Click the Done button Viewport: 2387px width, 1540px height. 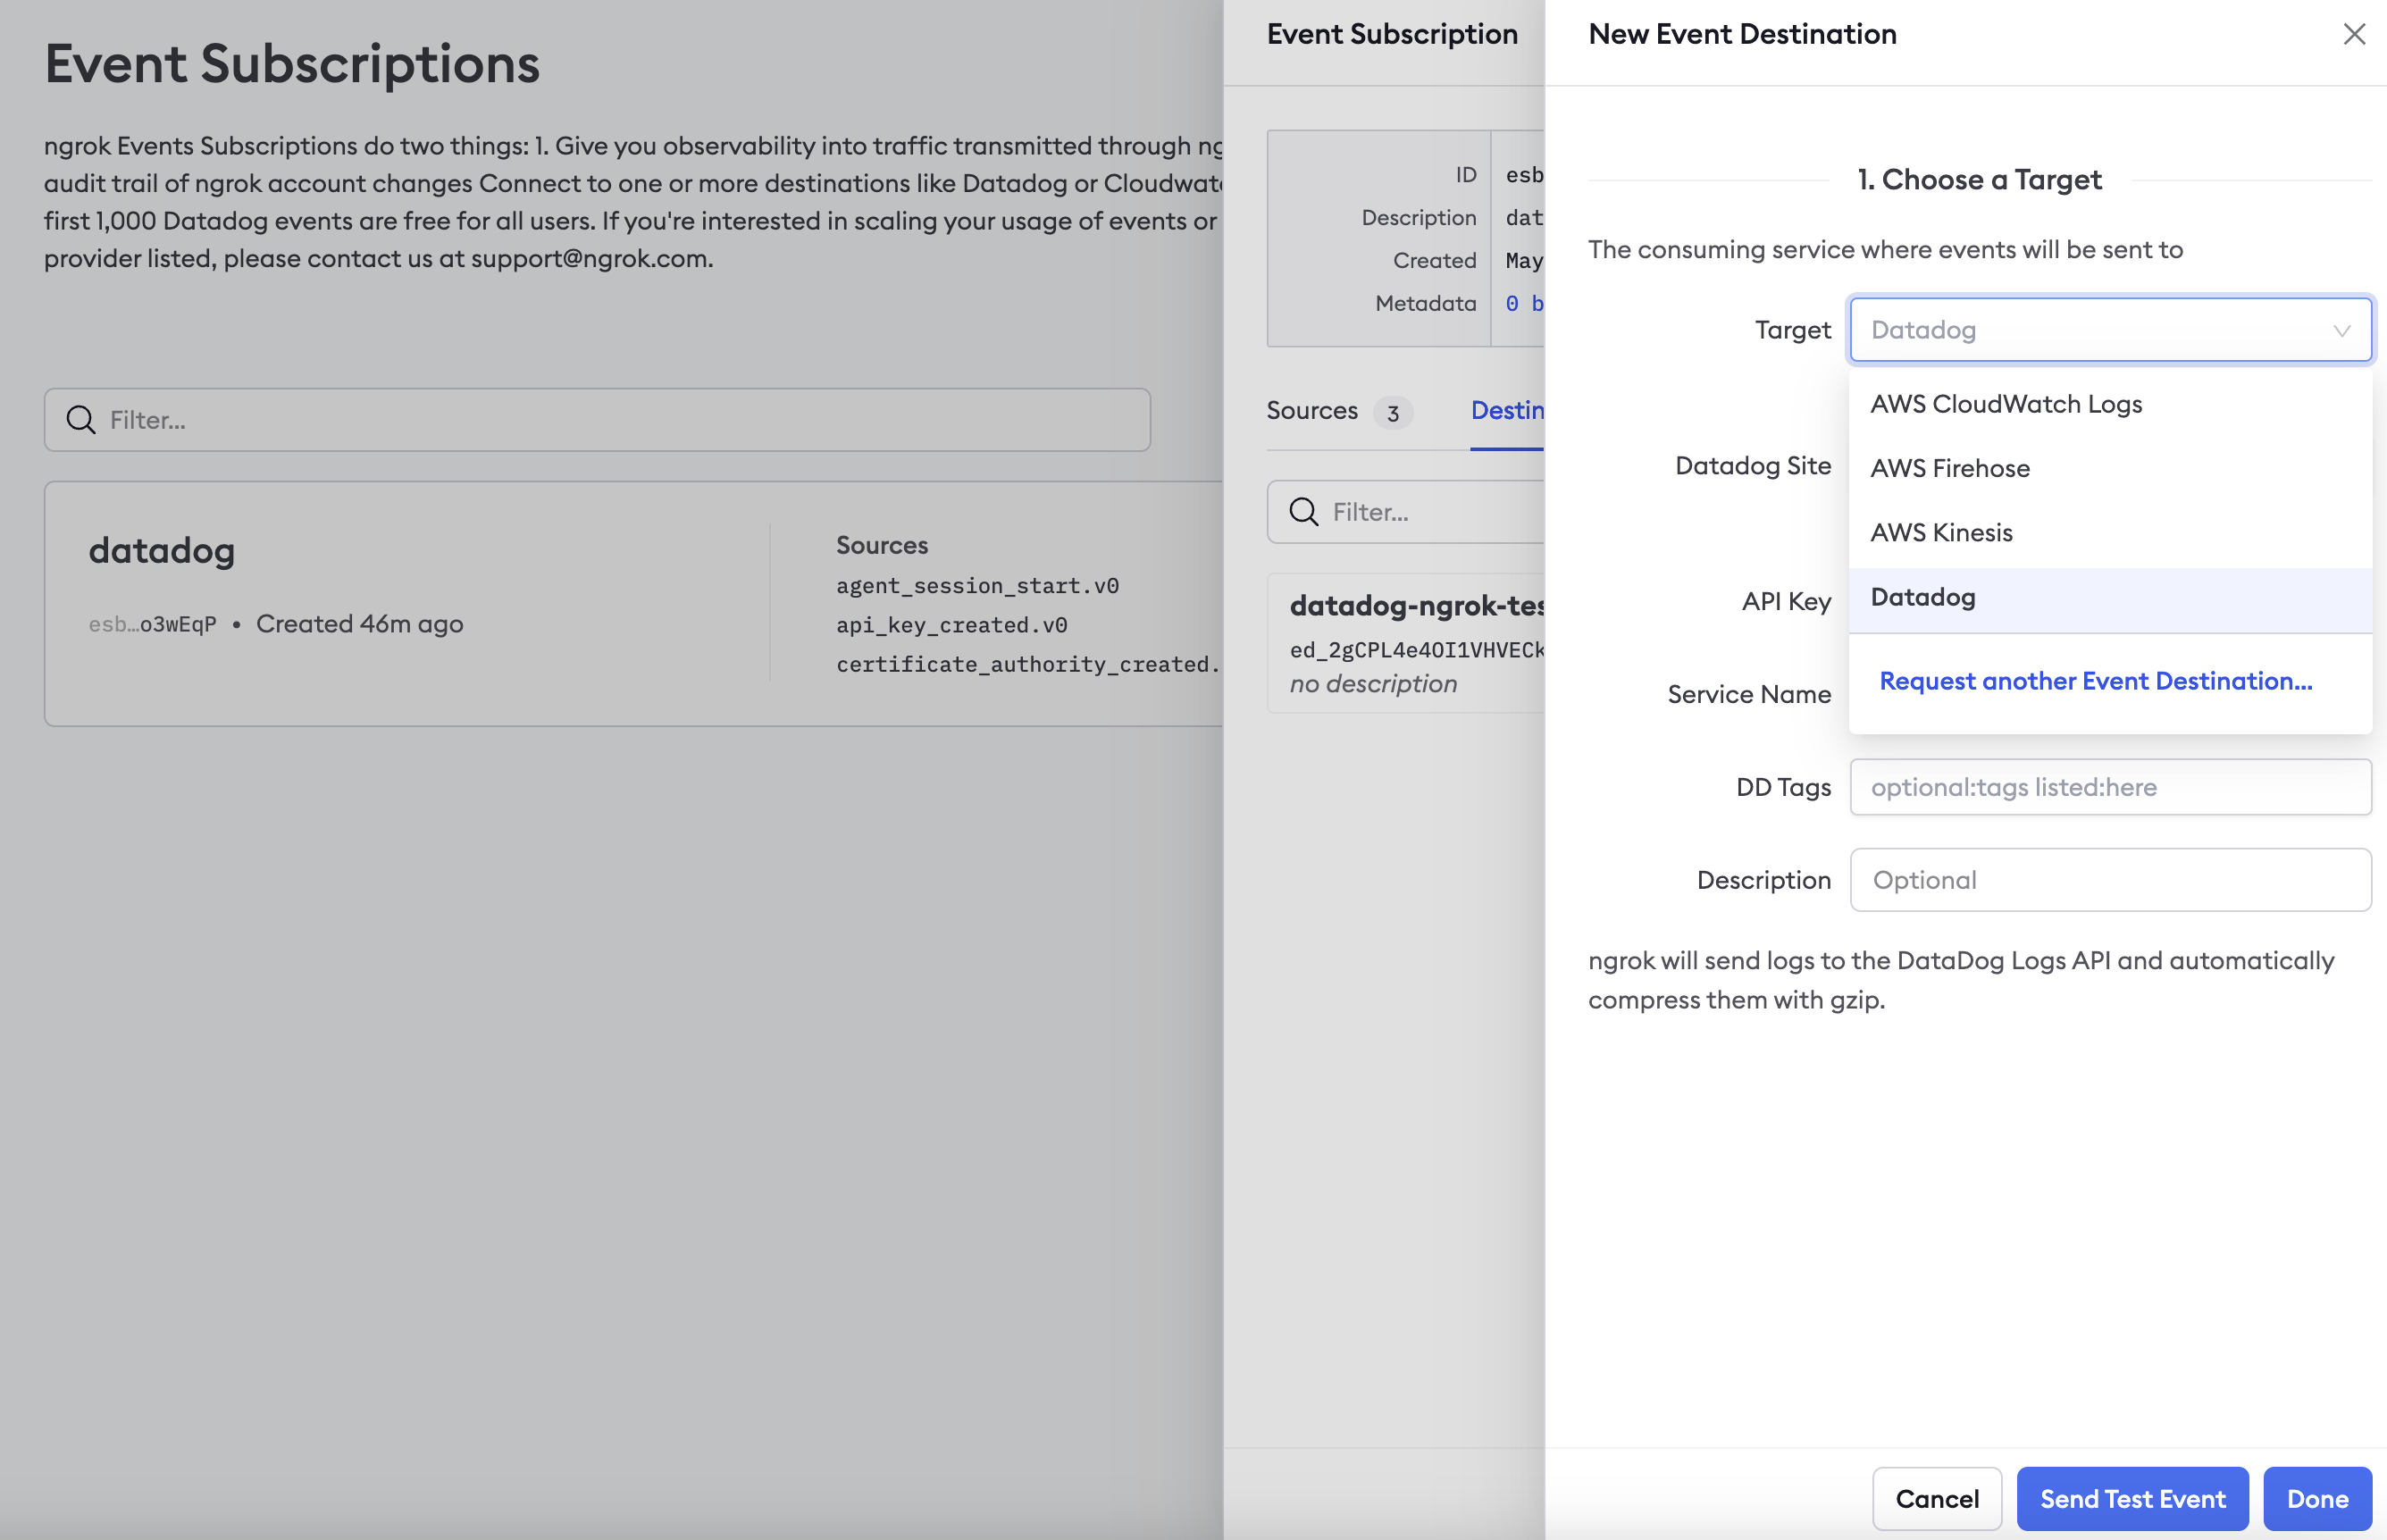[2316, 1498]
